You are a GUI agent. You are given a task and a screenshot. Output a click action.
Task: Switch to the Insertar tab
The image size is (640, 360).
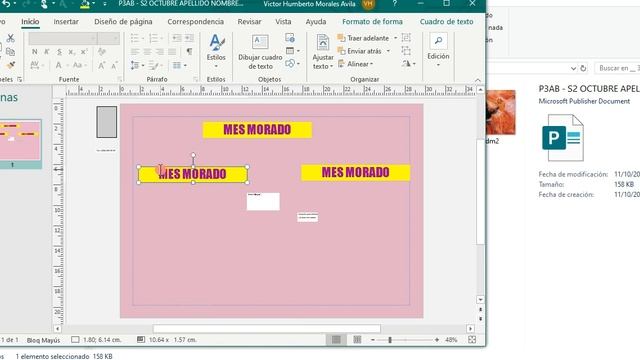(x=66, y=22)
